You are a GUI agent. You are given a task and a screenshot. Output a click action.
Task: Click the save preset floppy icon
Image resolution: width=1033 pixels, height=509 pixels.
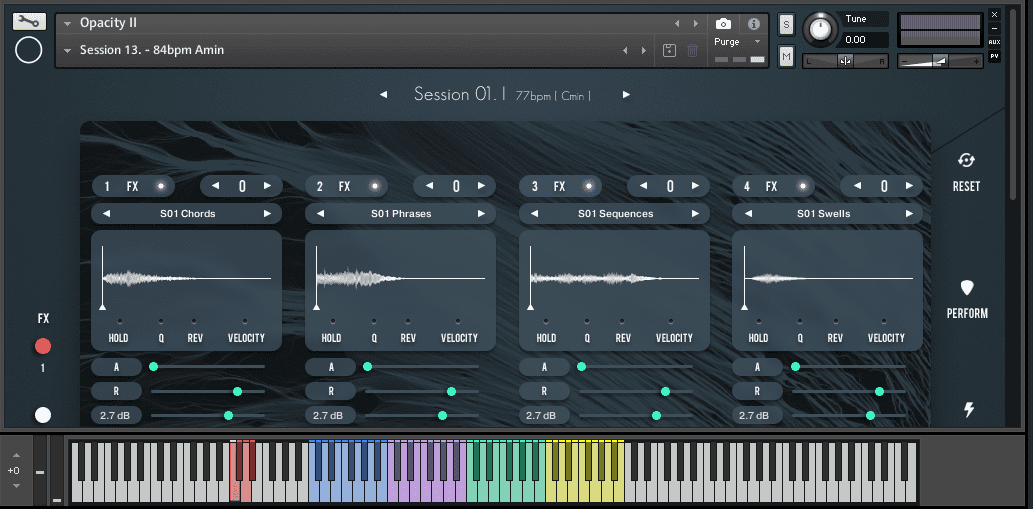point(669,50)
